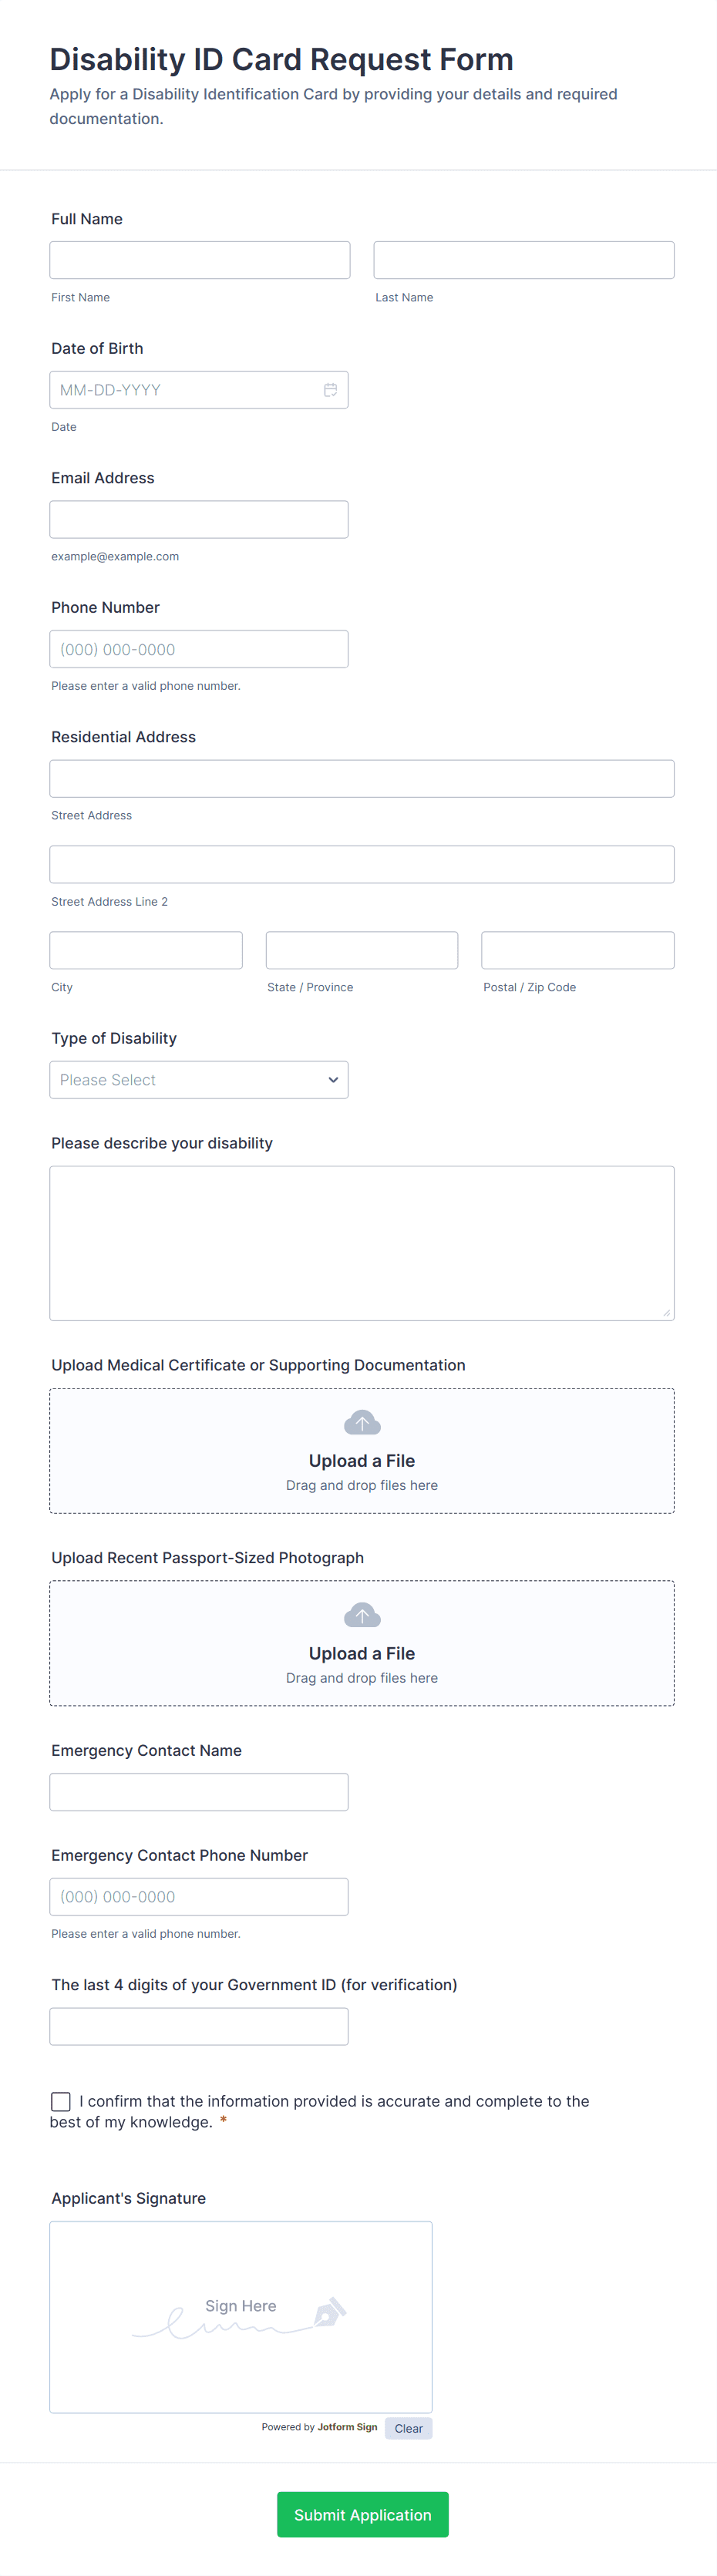
Task: Click the medical certificate upload cloud icon
Action: click(362, 1421)
